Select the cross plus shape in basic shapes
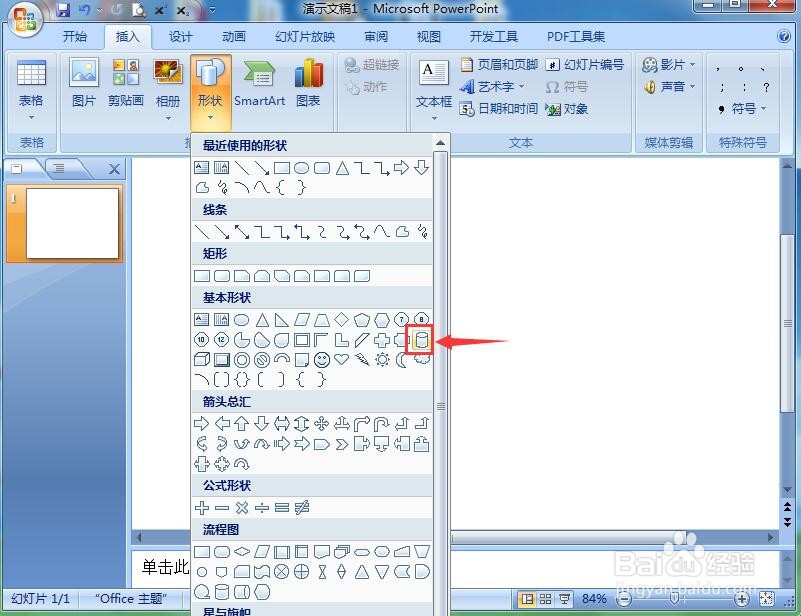The image size is (801, 616). click(x=382, y=340)
